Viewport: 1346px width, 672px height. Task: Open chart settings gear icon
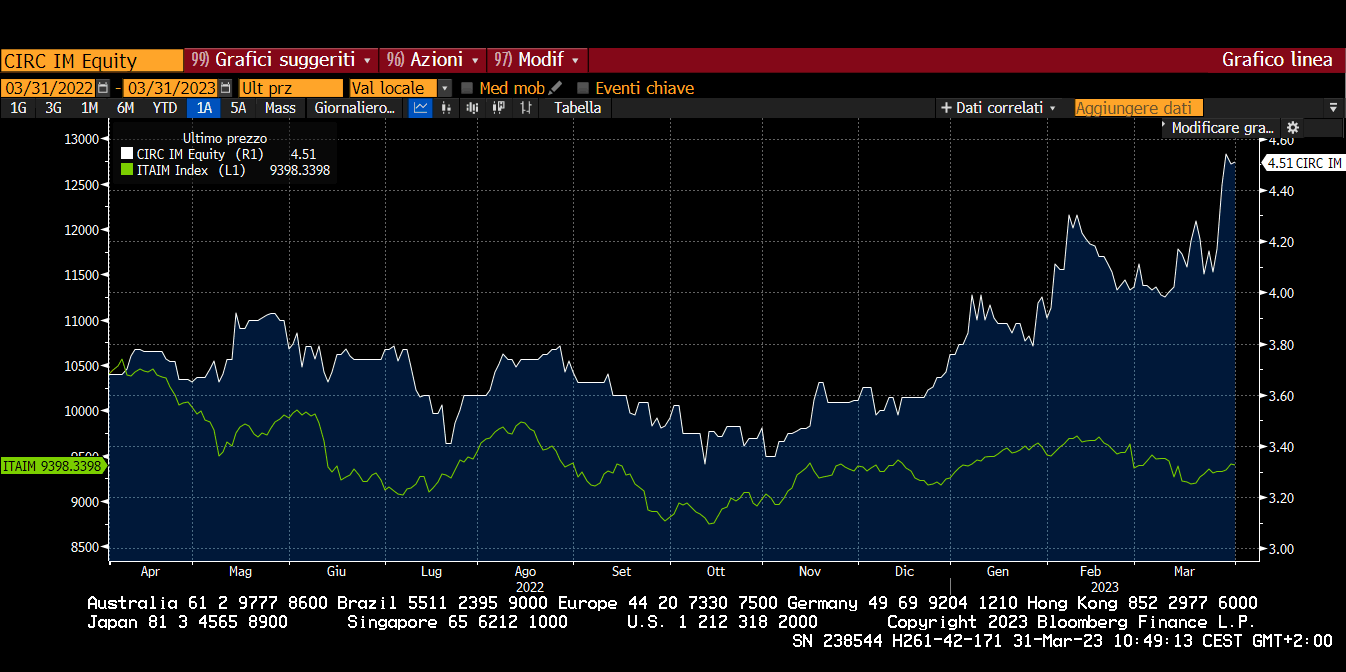1292,128
